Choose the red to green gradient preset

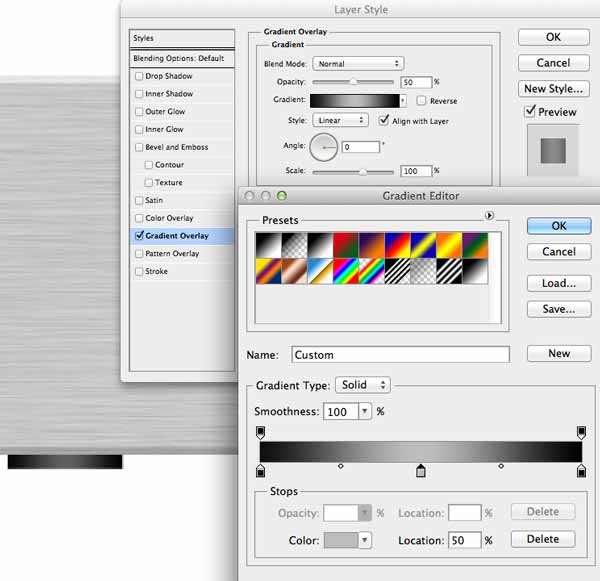tap(346, 245)
